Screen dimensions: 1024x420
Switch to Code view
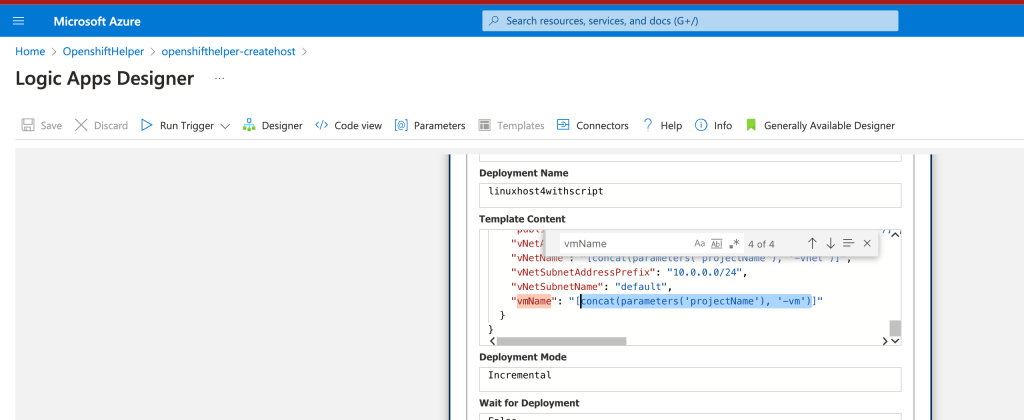[x=348, y=125]
